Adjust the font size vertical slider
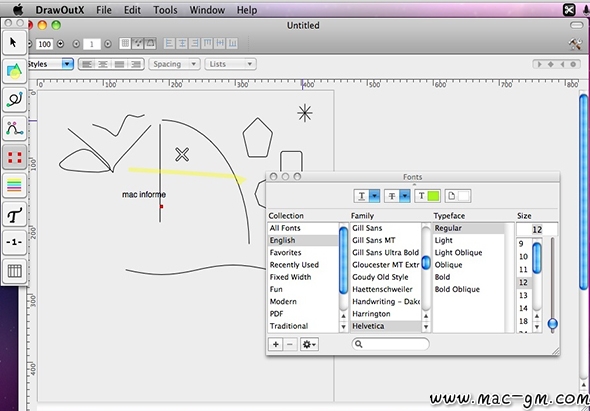Screen dimensions: 590x411 tap(552, 323)
